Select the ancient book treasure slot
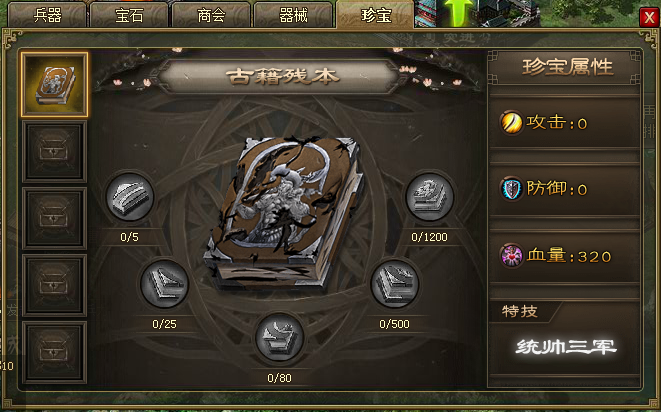Screen dimensions: 661x412 point(54,85)
